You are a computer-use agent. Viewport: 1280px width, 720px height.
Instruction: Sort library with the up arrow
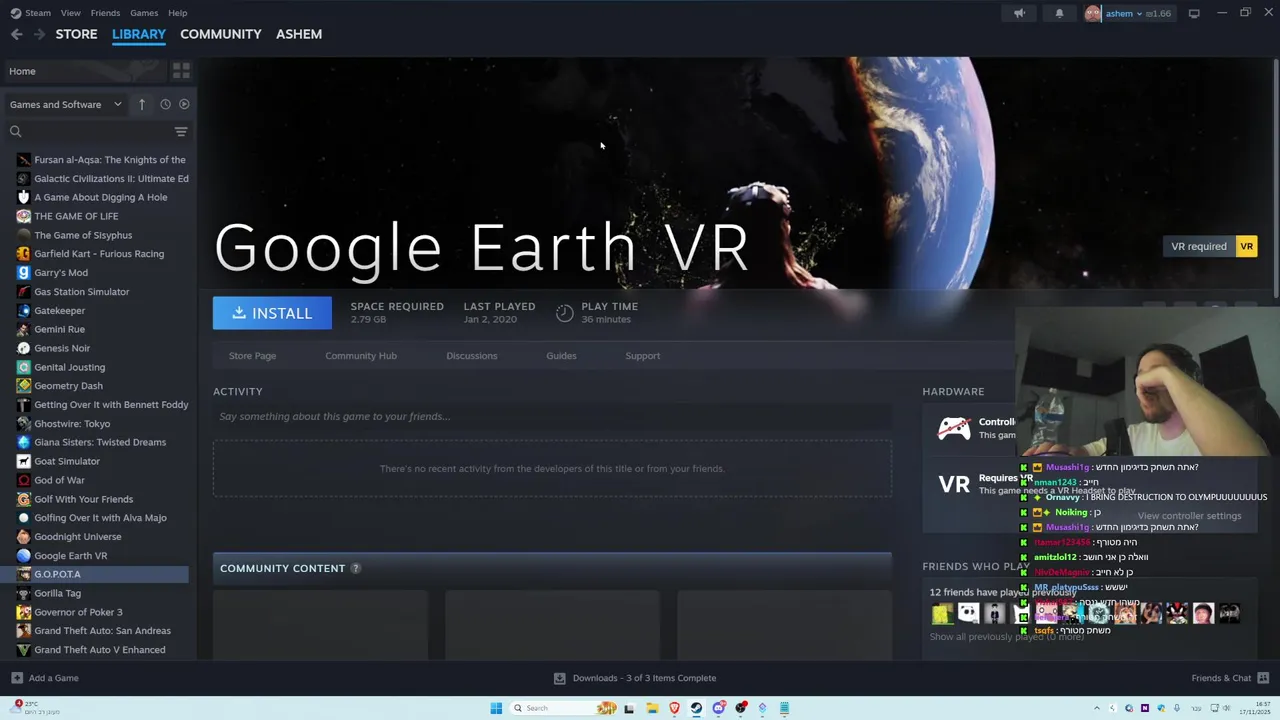tap(142, 104)
